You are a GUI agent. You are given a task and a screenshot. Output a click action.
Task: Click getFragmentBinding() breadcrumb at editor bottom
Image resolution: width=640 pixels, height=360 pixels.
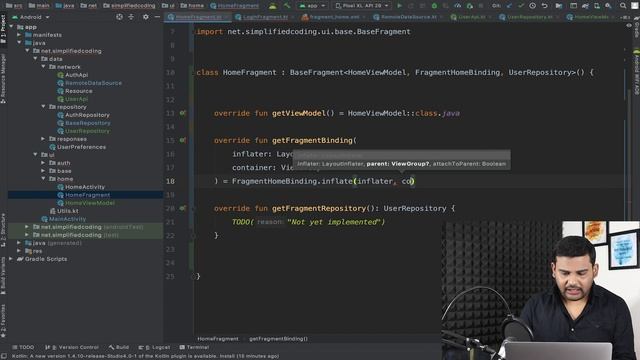point(278,339)
